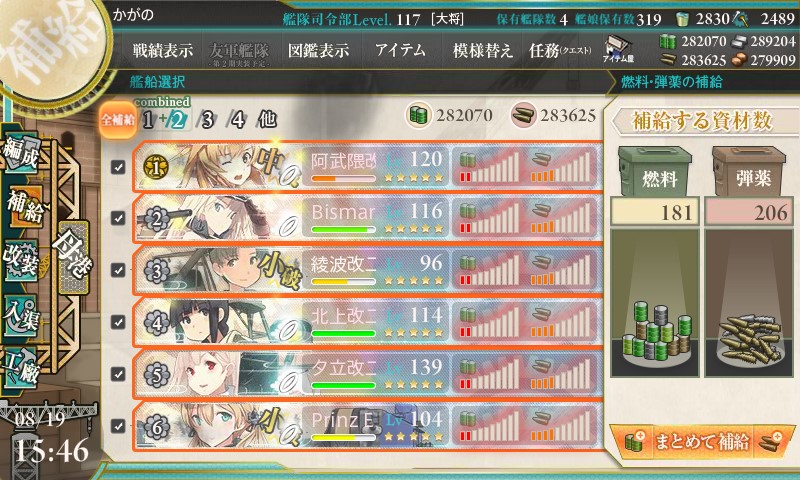Image resolution: width=800 pixels, height=480 pixels.
Task: Click the 燃料 fuel crate icon
Action: click(x=655, y=171)
